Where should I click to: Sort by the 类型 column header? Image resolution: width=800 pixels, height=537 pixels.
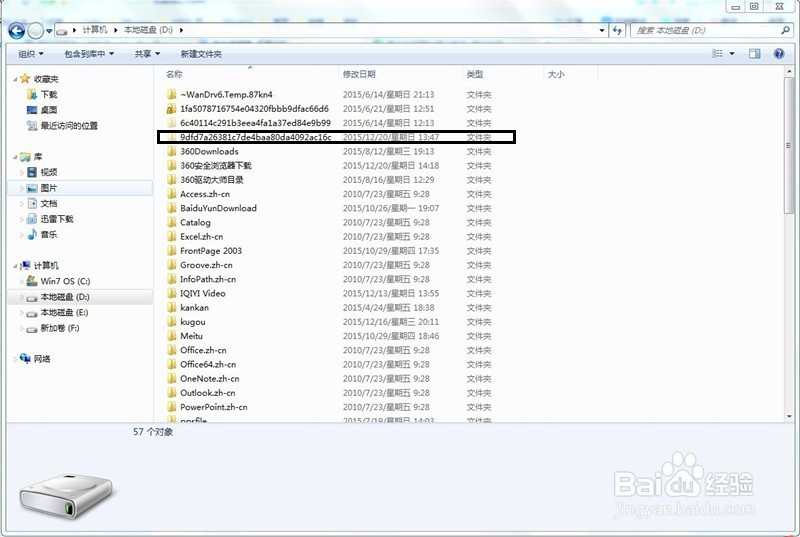tap(474, 74)
